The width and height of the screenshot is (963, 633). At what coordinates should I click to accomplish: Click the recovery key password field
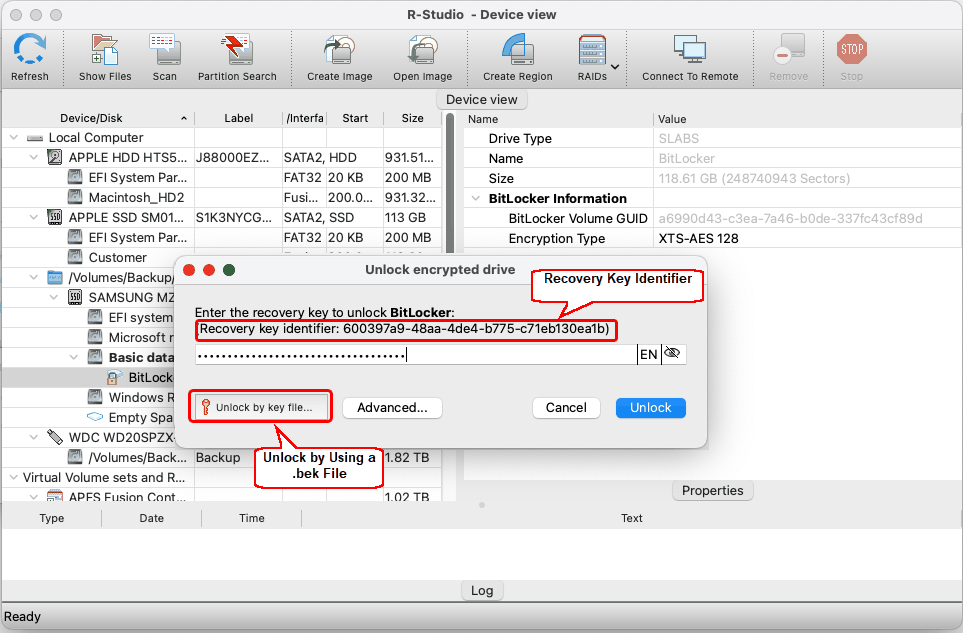click(x=416, y=354)
